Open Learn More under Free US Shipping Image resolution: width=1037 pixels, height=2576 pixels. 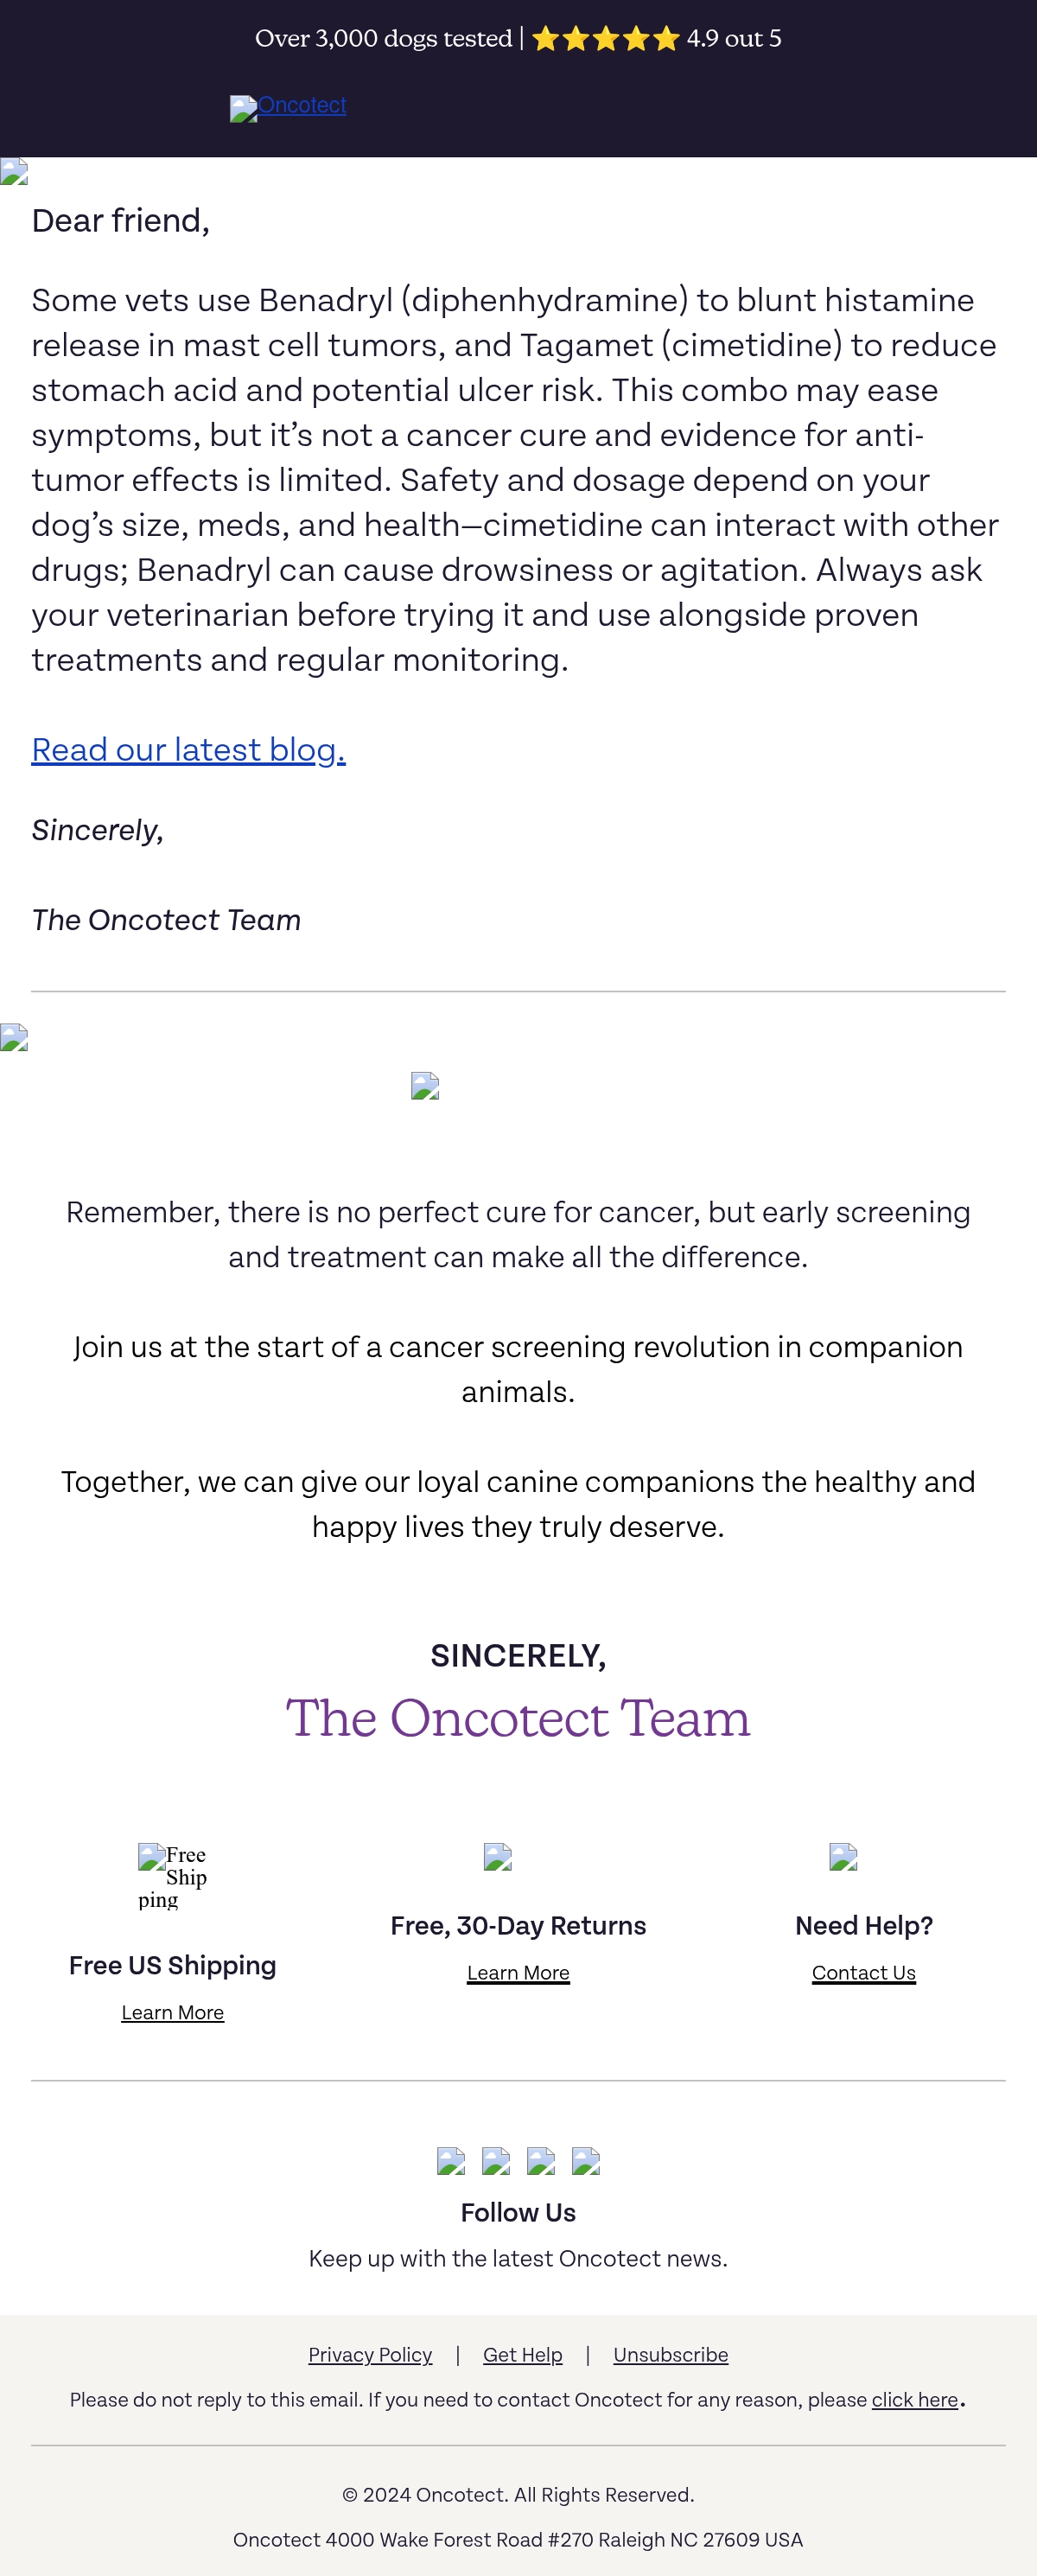[172, 2012]
